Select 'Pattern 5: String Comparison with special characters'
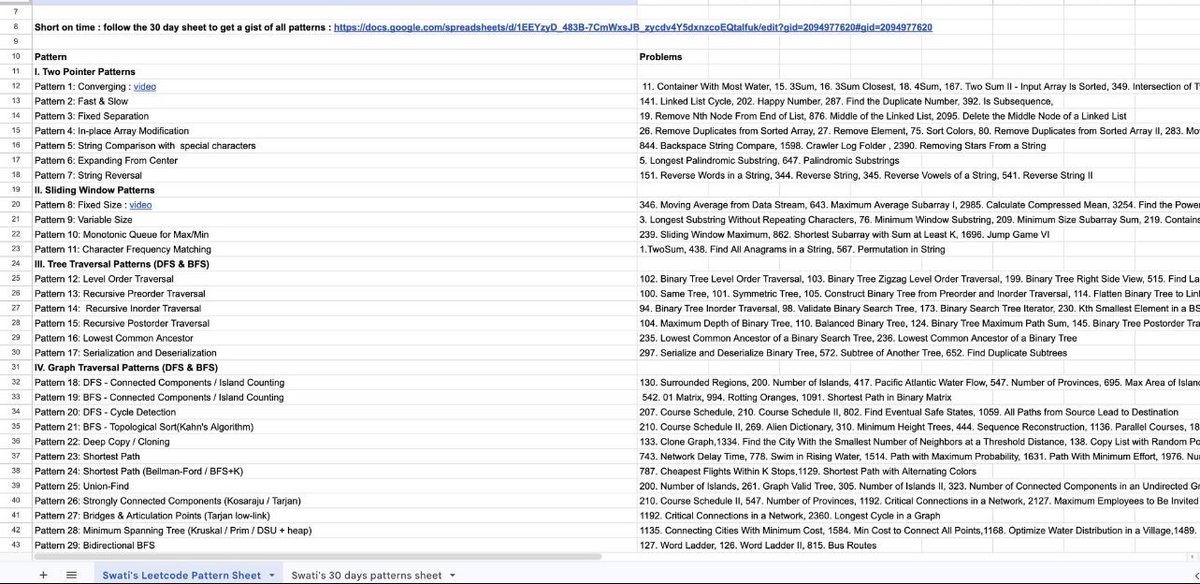The image size is (1200, 584). [333, 145]
